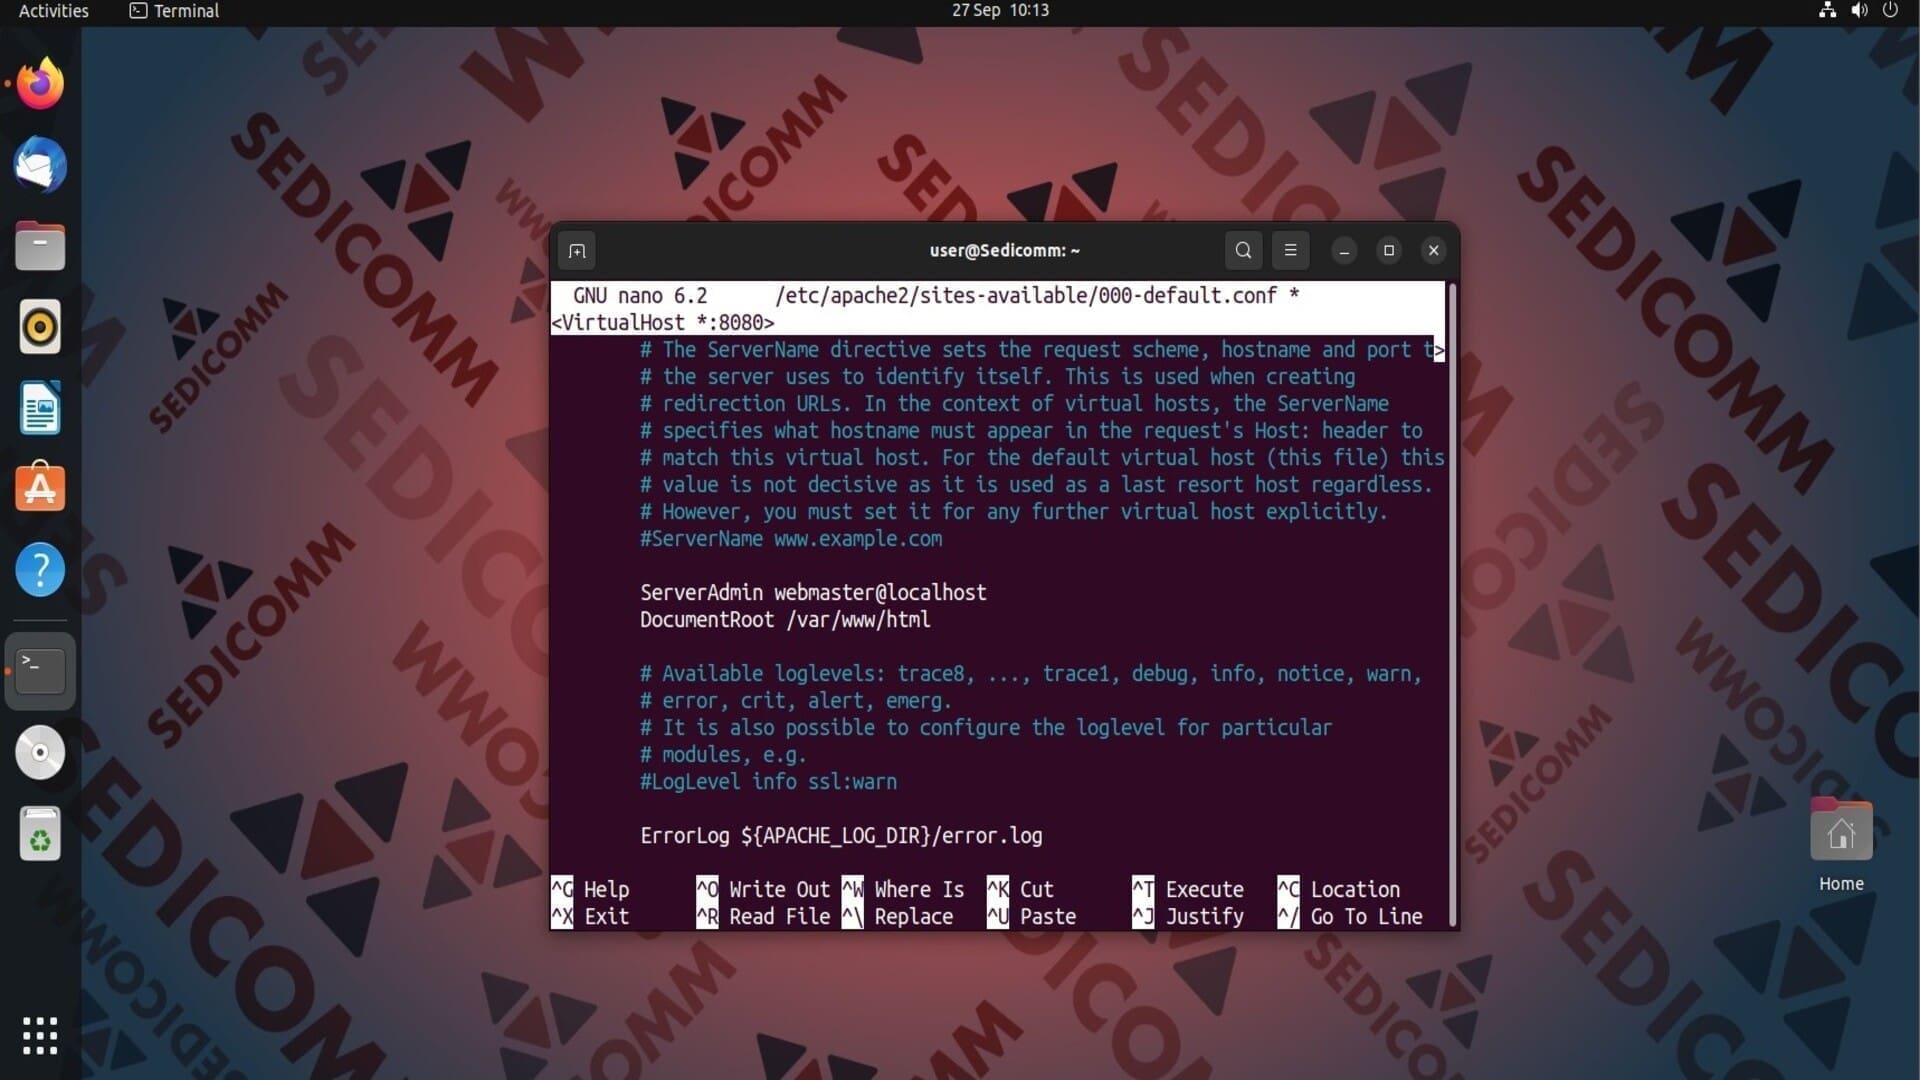Click the user@Sedicomm window title
Screen dimensions: 1920x1080
point(1004,251)
